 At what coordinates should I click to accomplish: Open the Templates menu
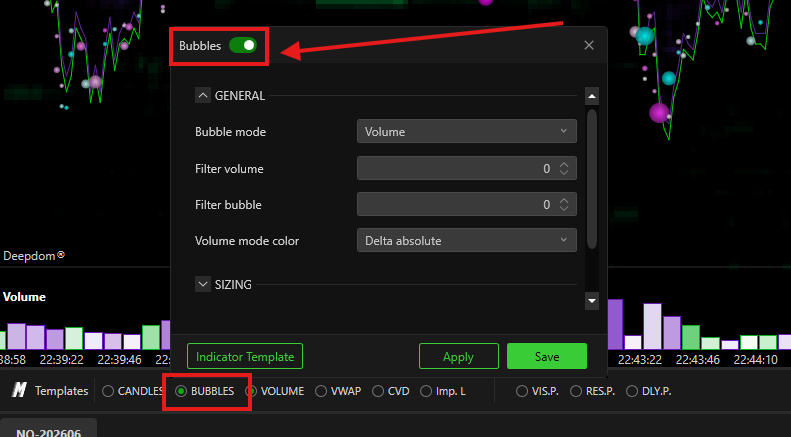[x=62, y=391]
